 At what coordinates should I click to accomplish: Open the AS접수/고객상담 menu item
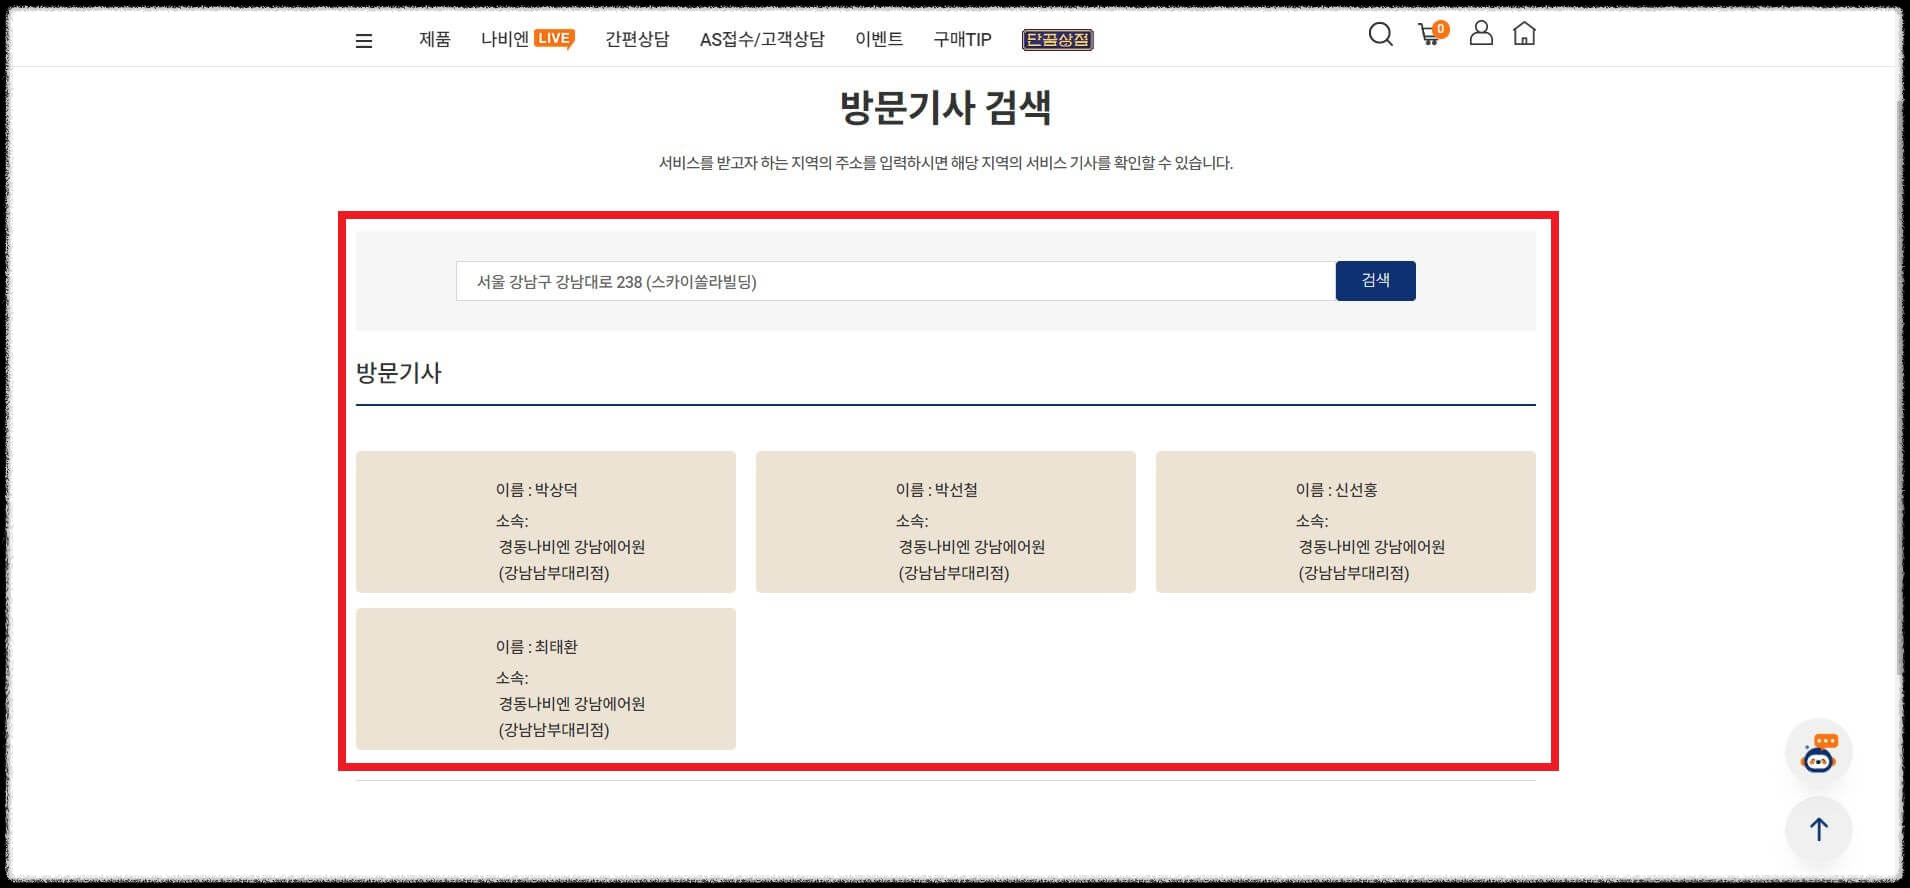point(762,39)
